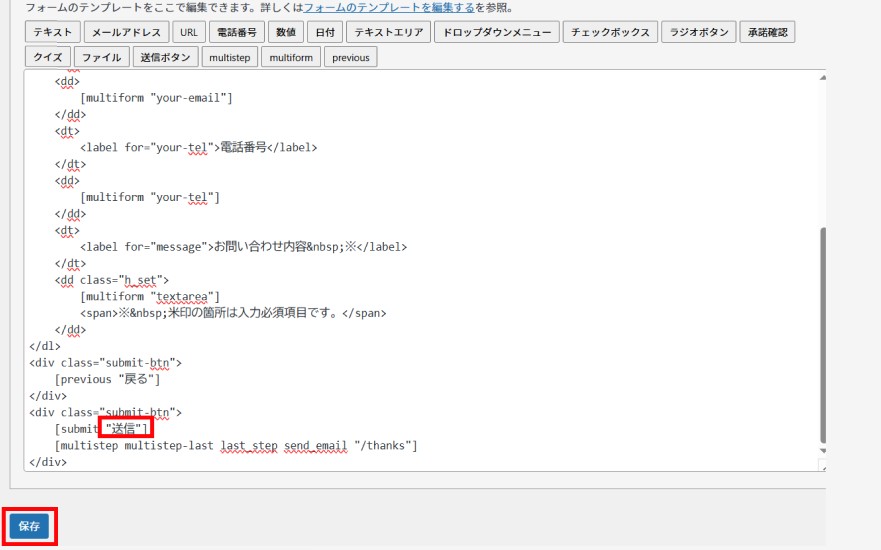The image size is (881, 550).
Task: Click the テキストエリア tag button
Action: pyautogui.click(x=389, y=32)
